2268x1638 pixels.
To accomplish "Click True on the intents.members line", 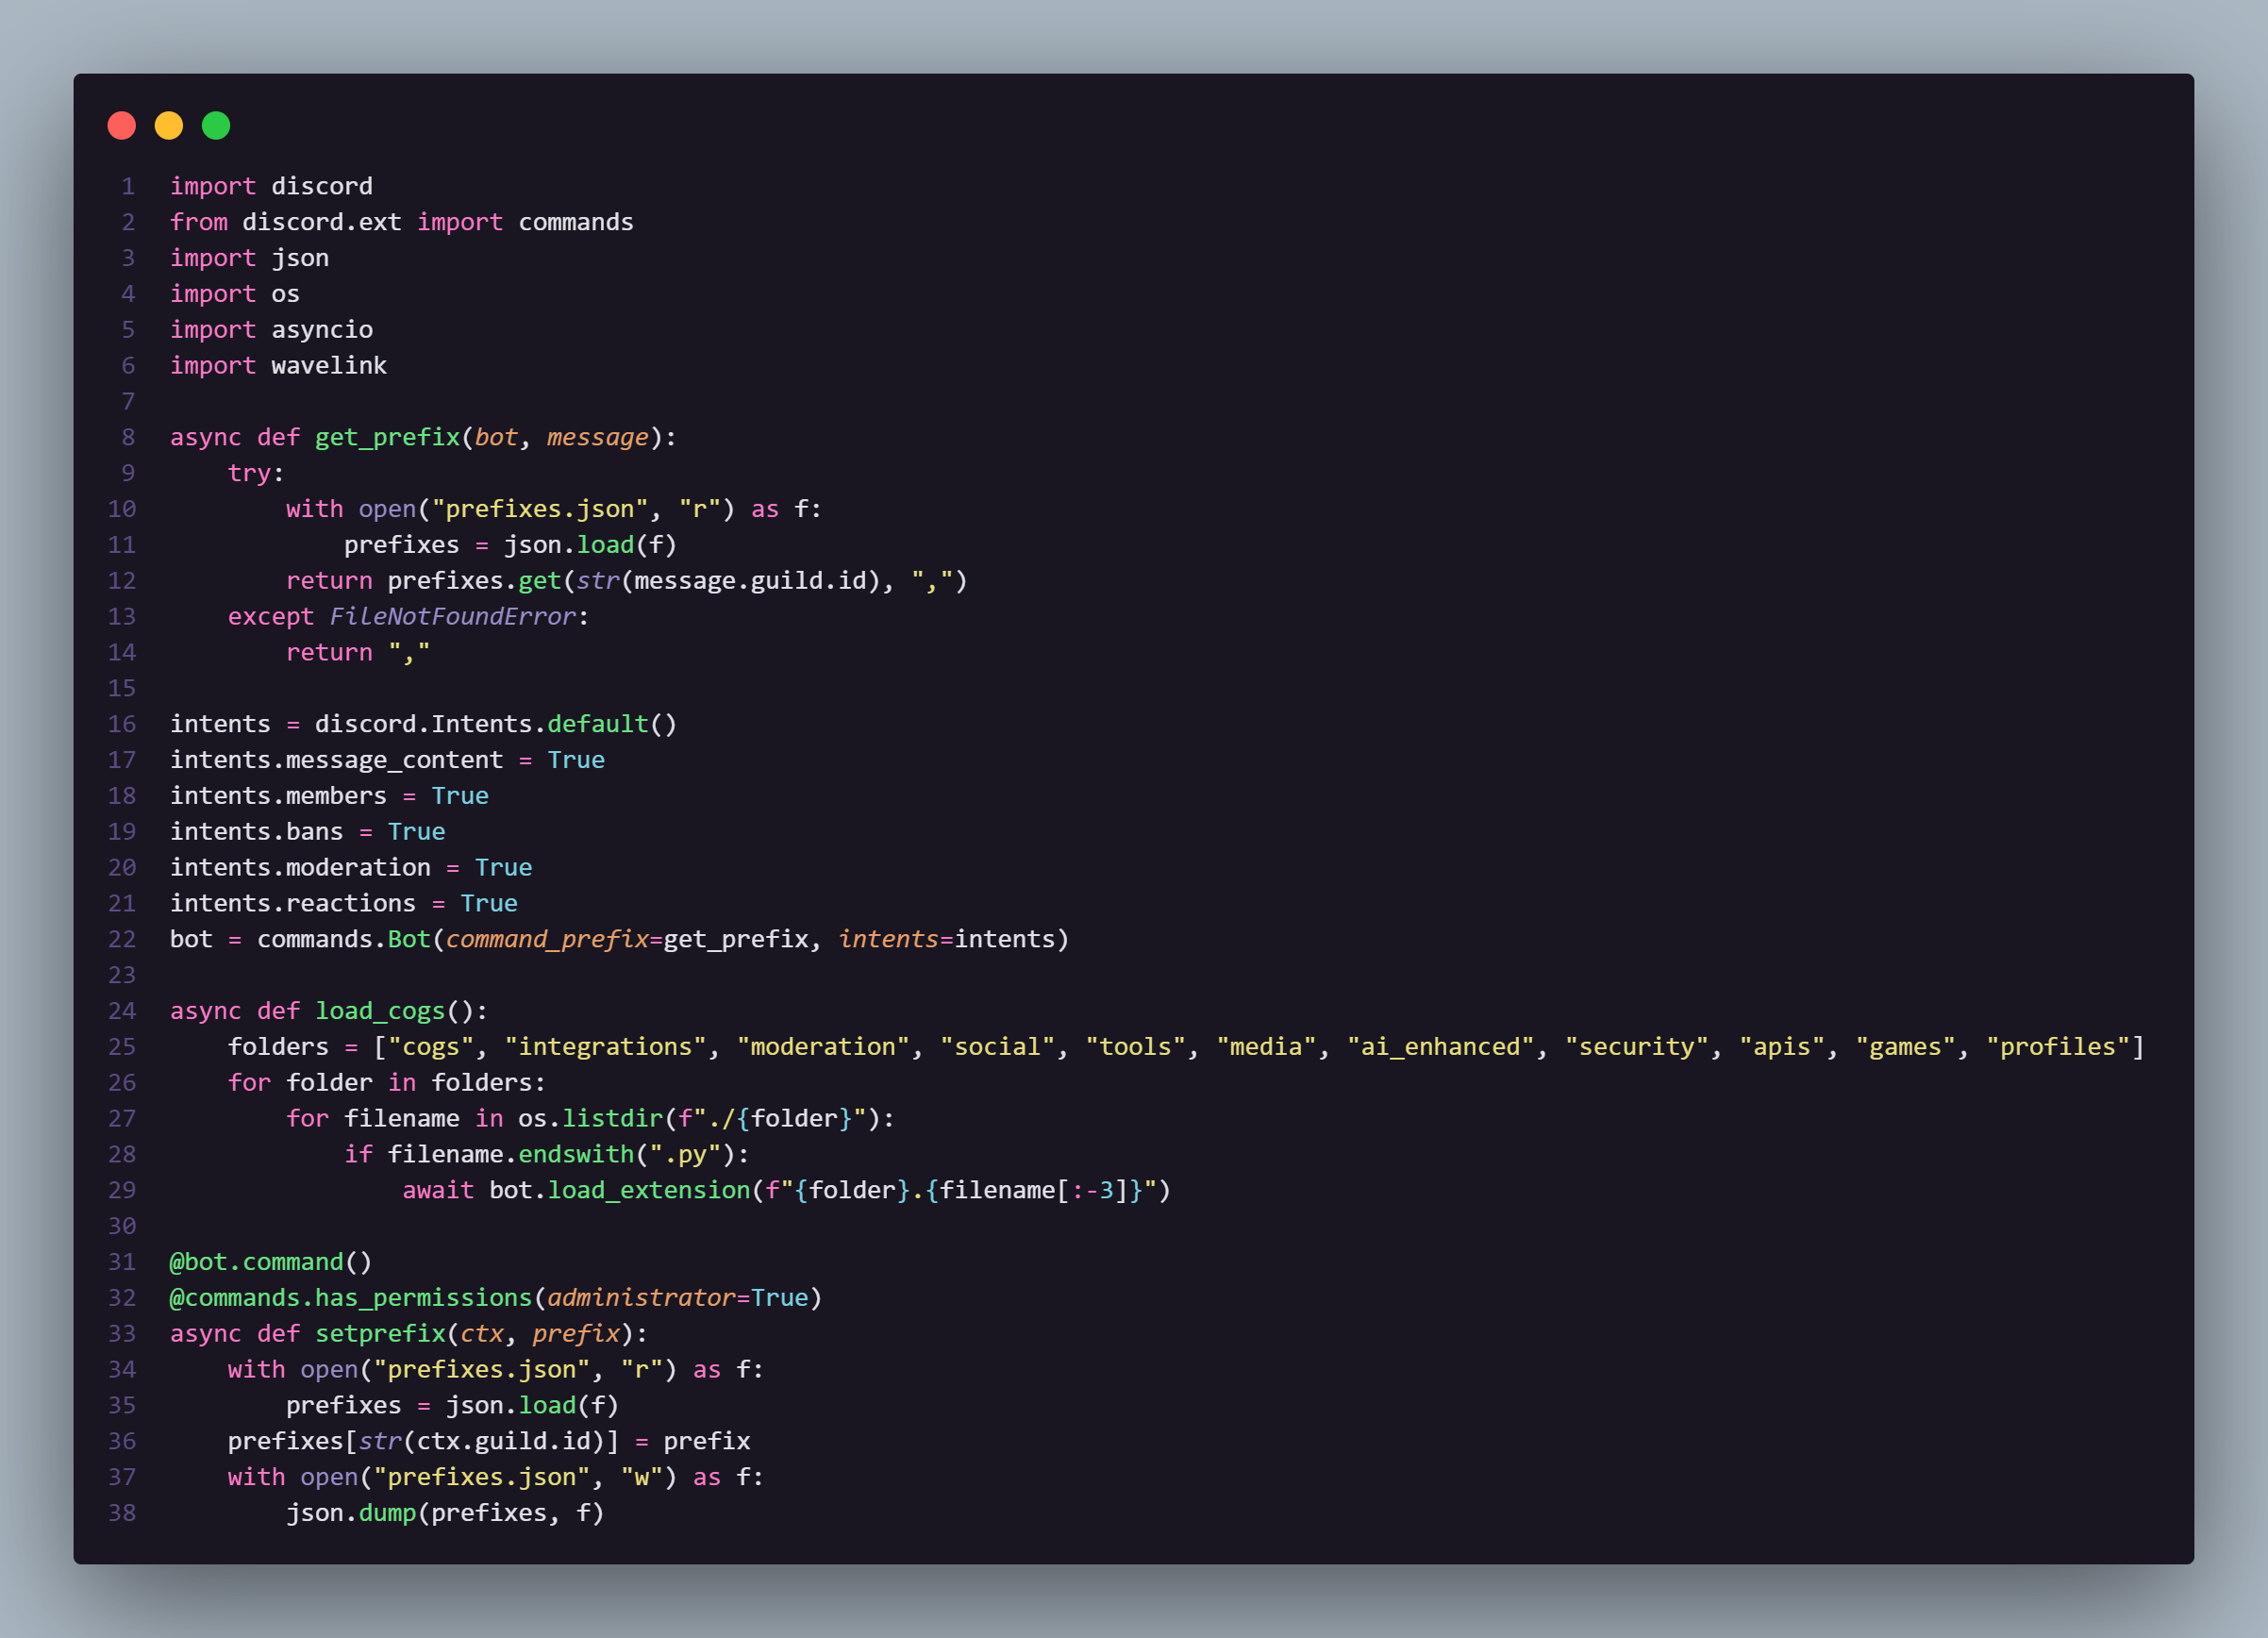I will click(x=460, y=796).
